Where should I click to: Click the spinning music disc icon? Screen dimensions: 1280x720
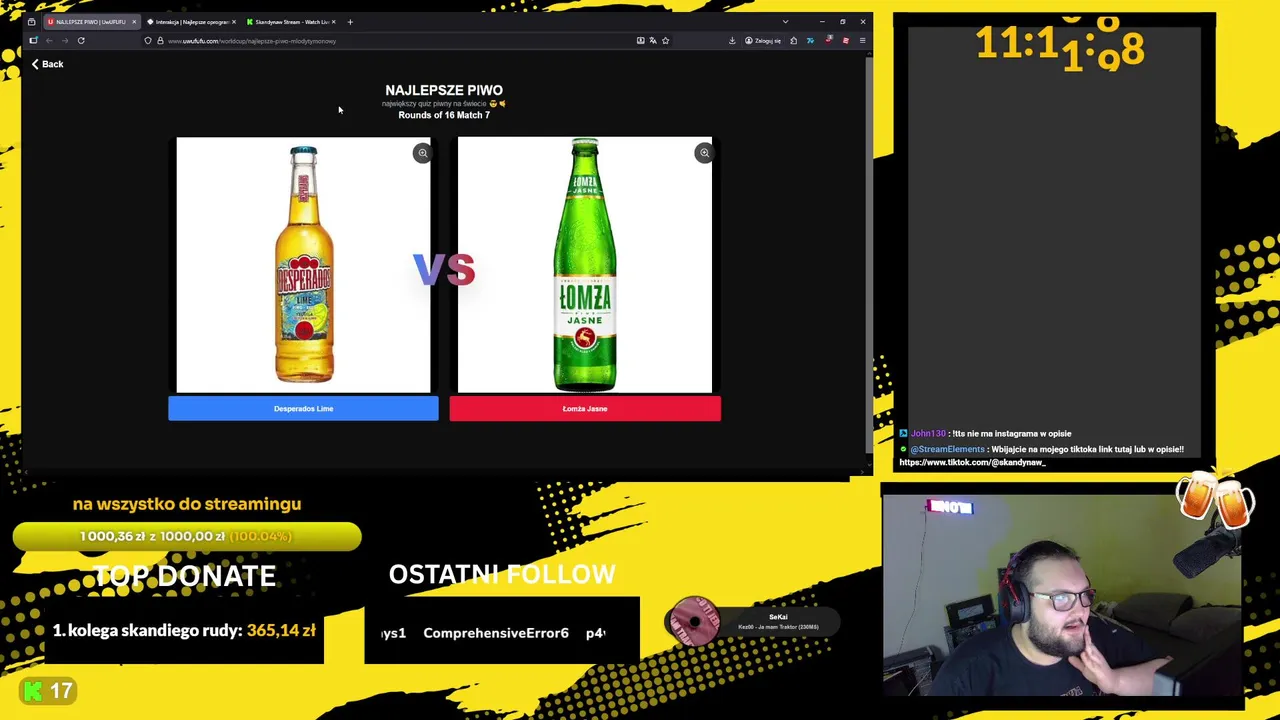[694, 622]
